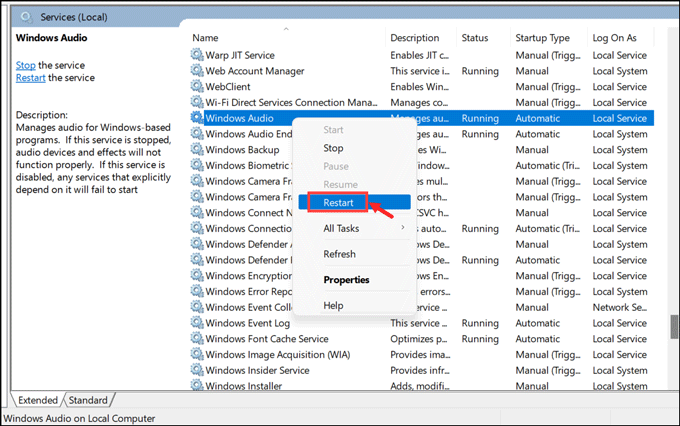Select Wi-Fi Direct Services Connection Manager row
680x426 pixels.
point(422,102)
